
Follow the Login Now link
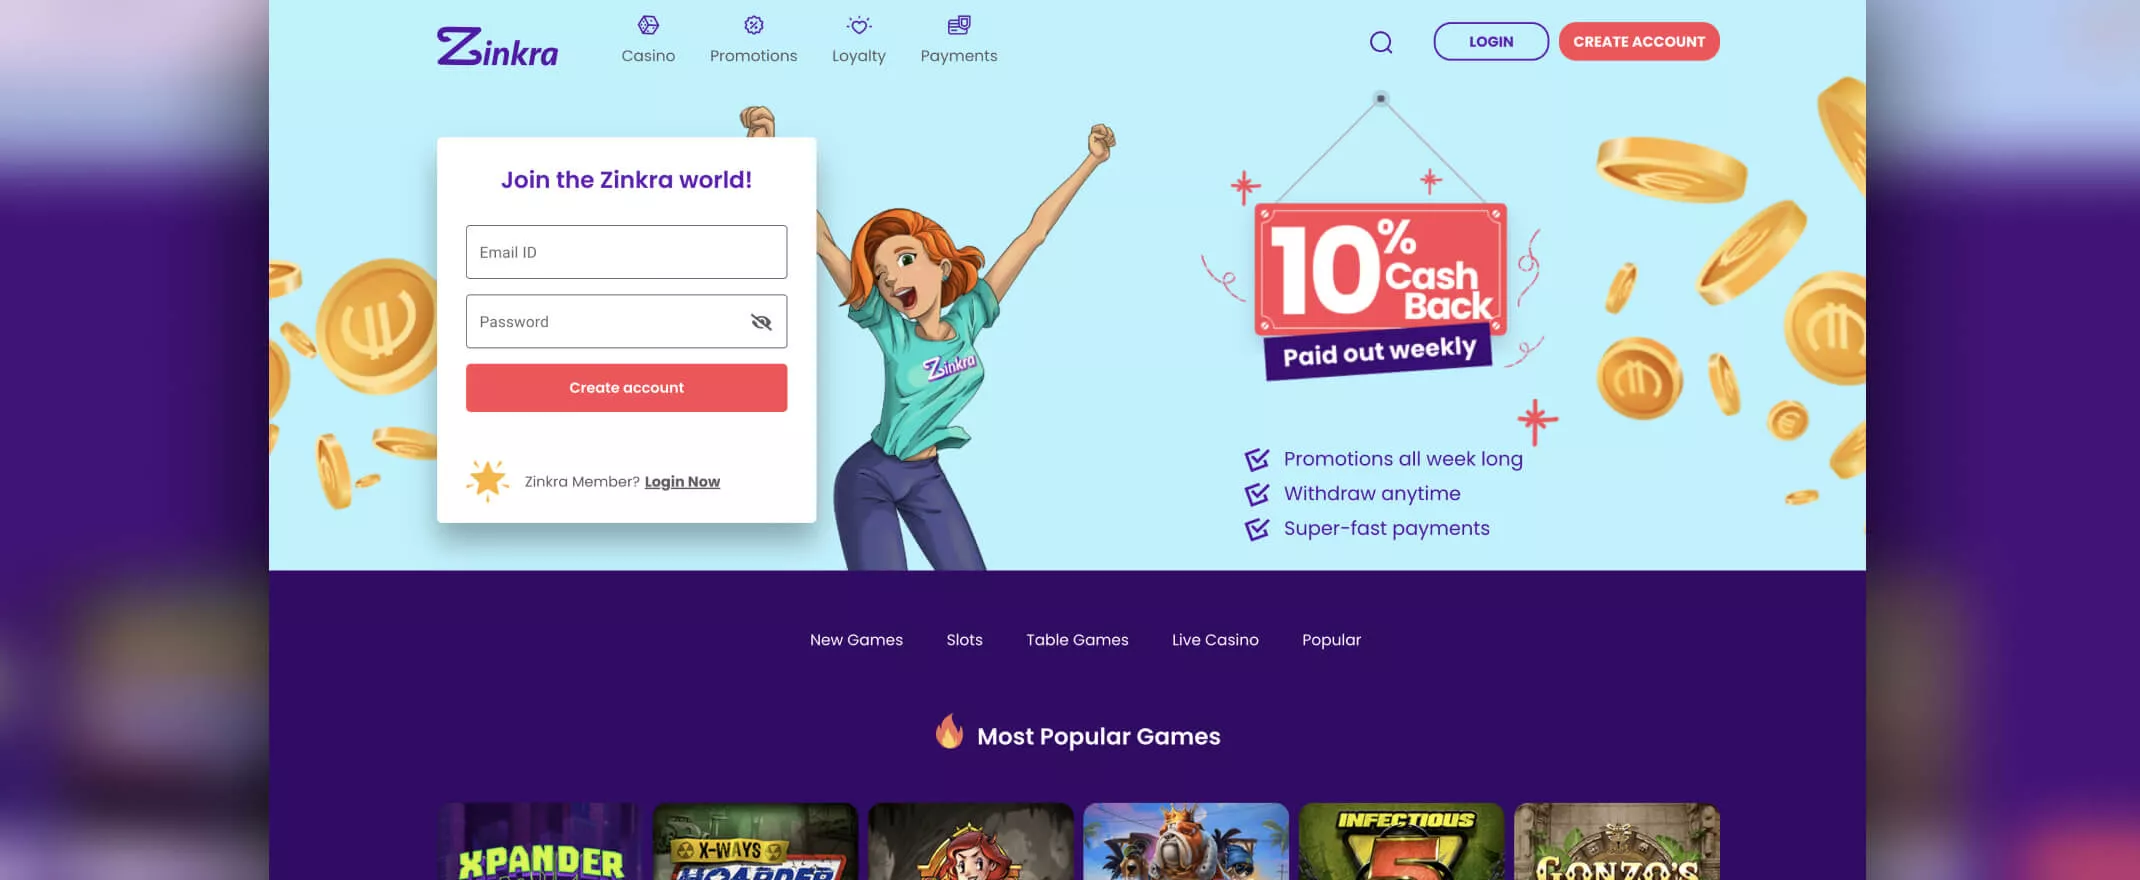[x=682, y=482]
